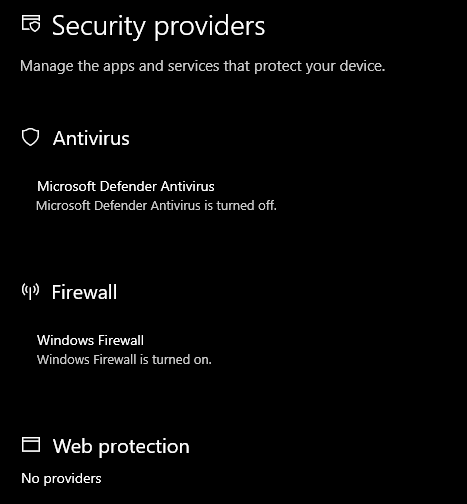Click the words 'turned on' in Firewall status
467x504 pixels.
(x=181, y=360)
